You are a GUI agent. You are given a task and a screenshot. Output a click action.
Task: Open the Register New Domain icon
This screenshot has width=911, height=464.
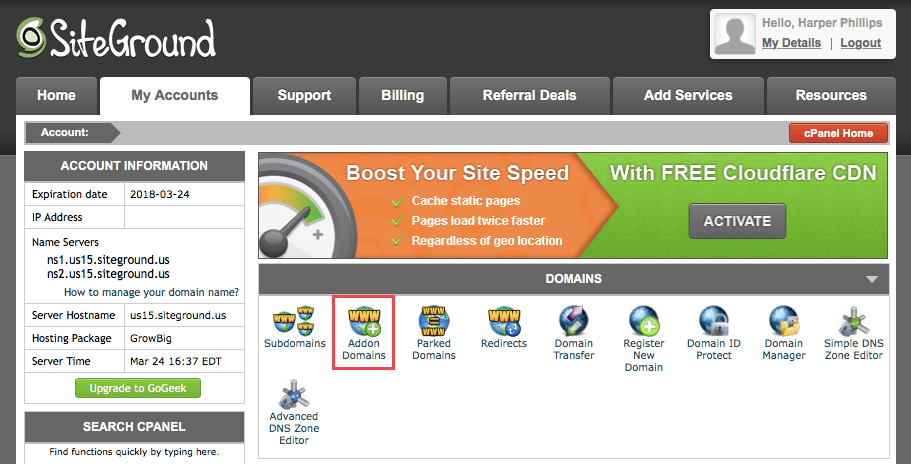(644, 321)
